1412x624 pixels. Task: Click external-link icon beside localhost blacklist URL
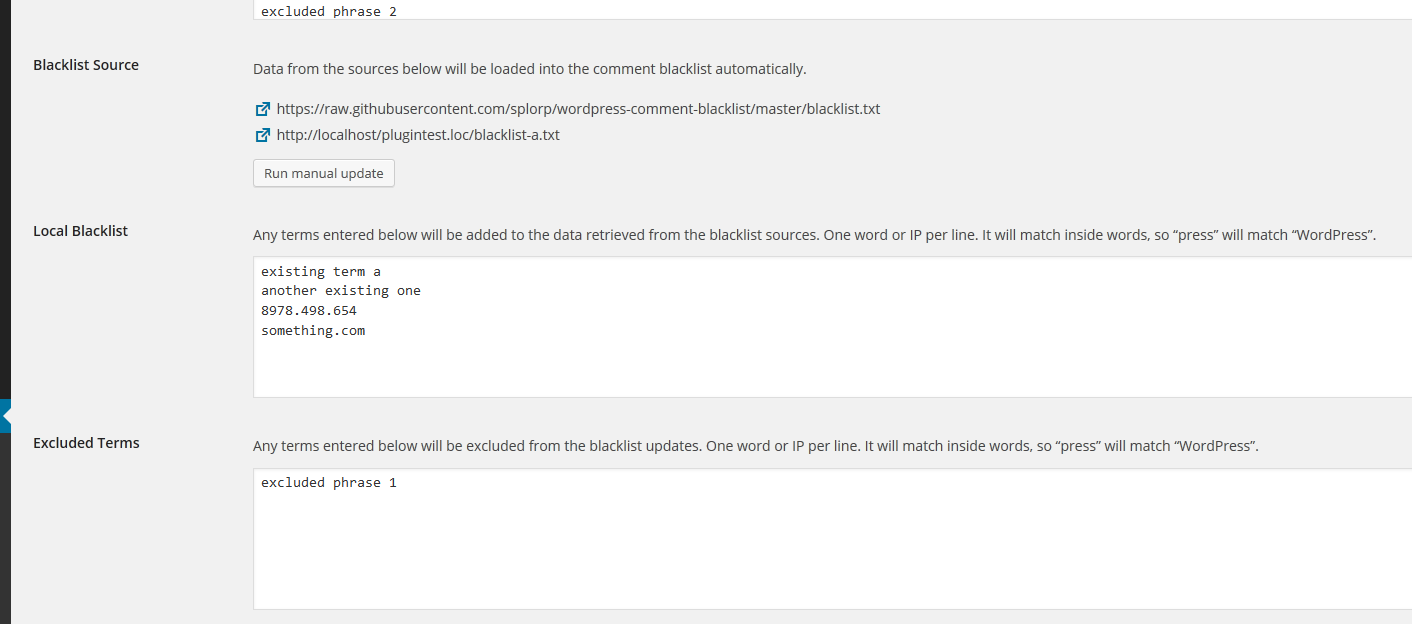(x=263, y=135)
